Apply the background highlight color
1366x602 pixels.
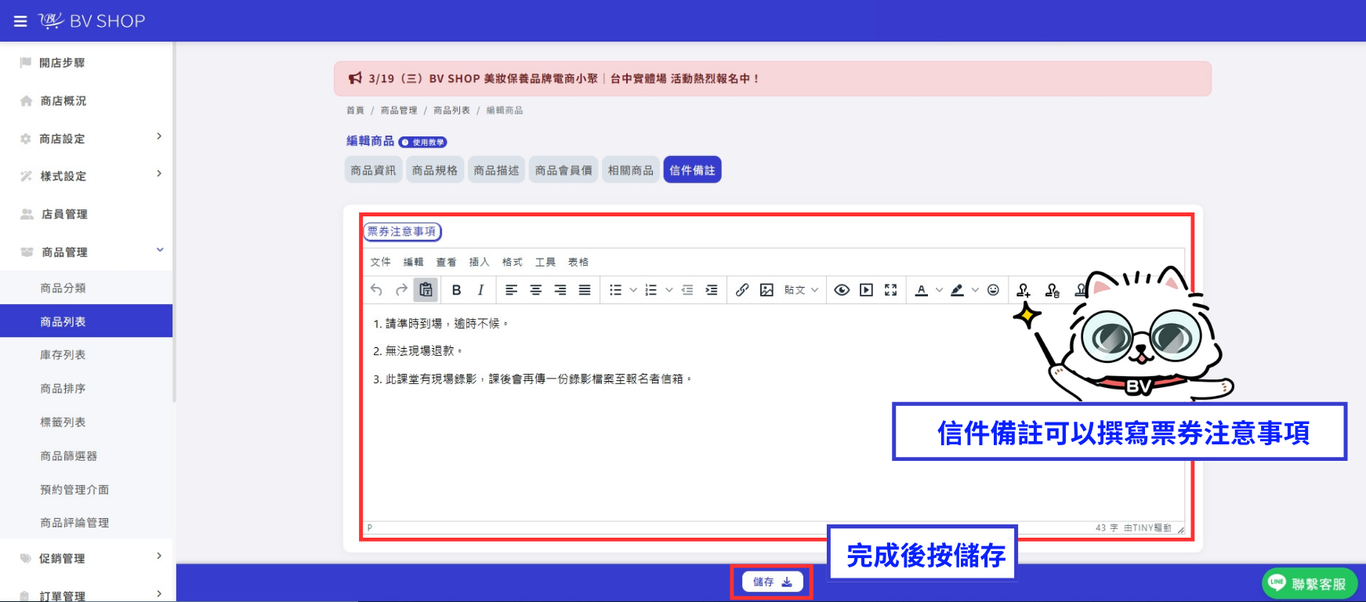957,290
